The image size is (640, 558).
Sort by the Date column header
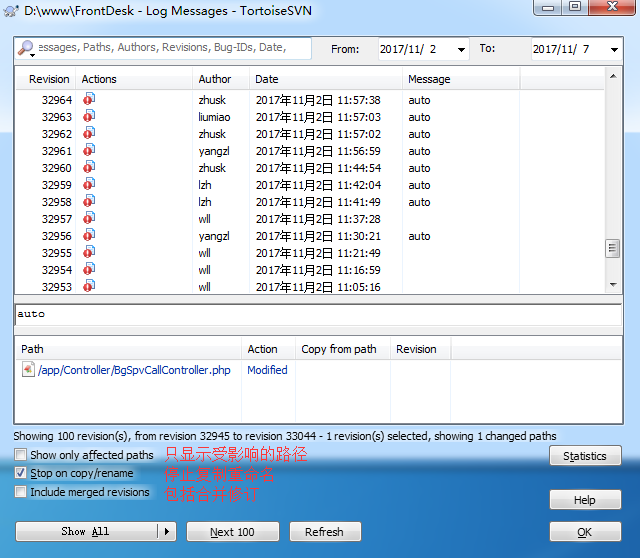coord(326,79)
